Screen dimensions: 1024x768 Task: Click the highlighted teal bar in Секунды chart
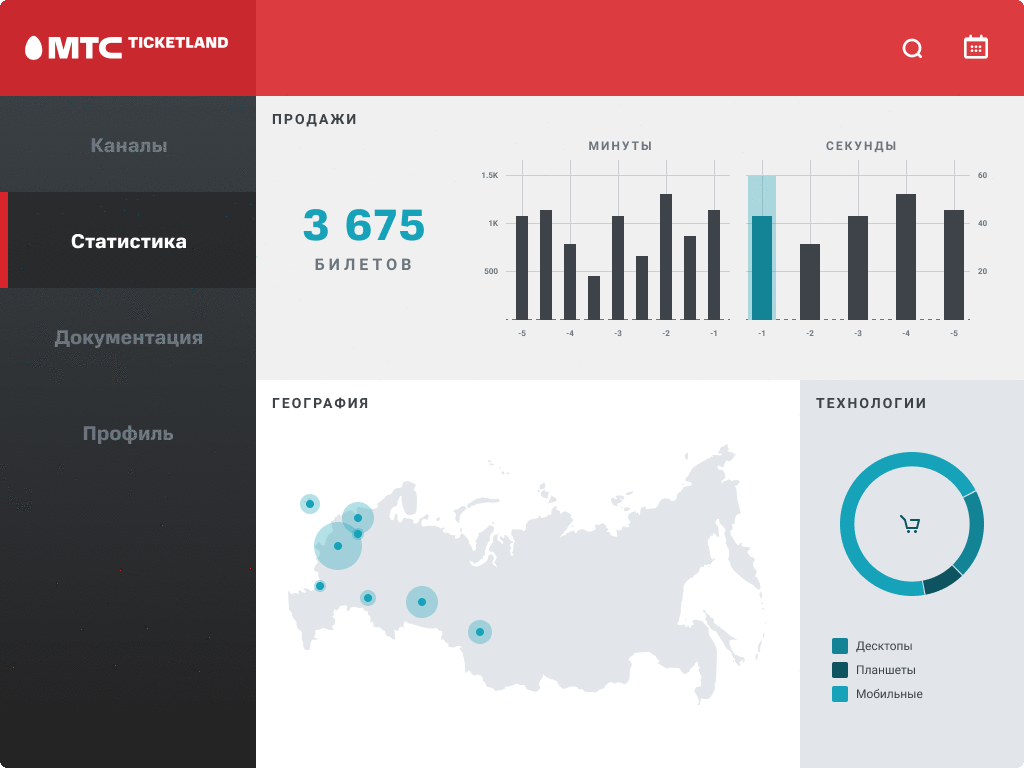click(762, 267)
